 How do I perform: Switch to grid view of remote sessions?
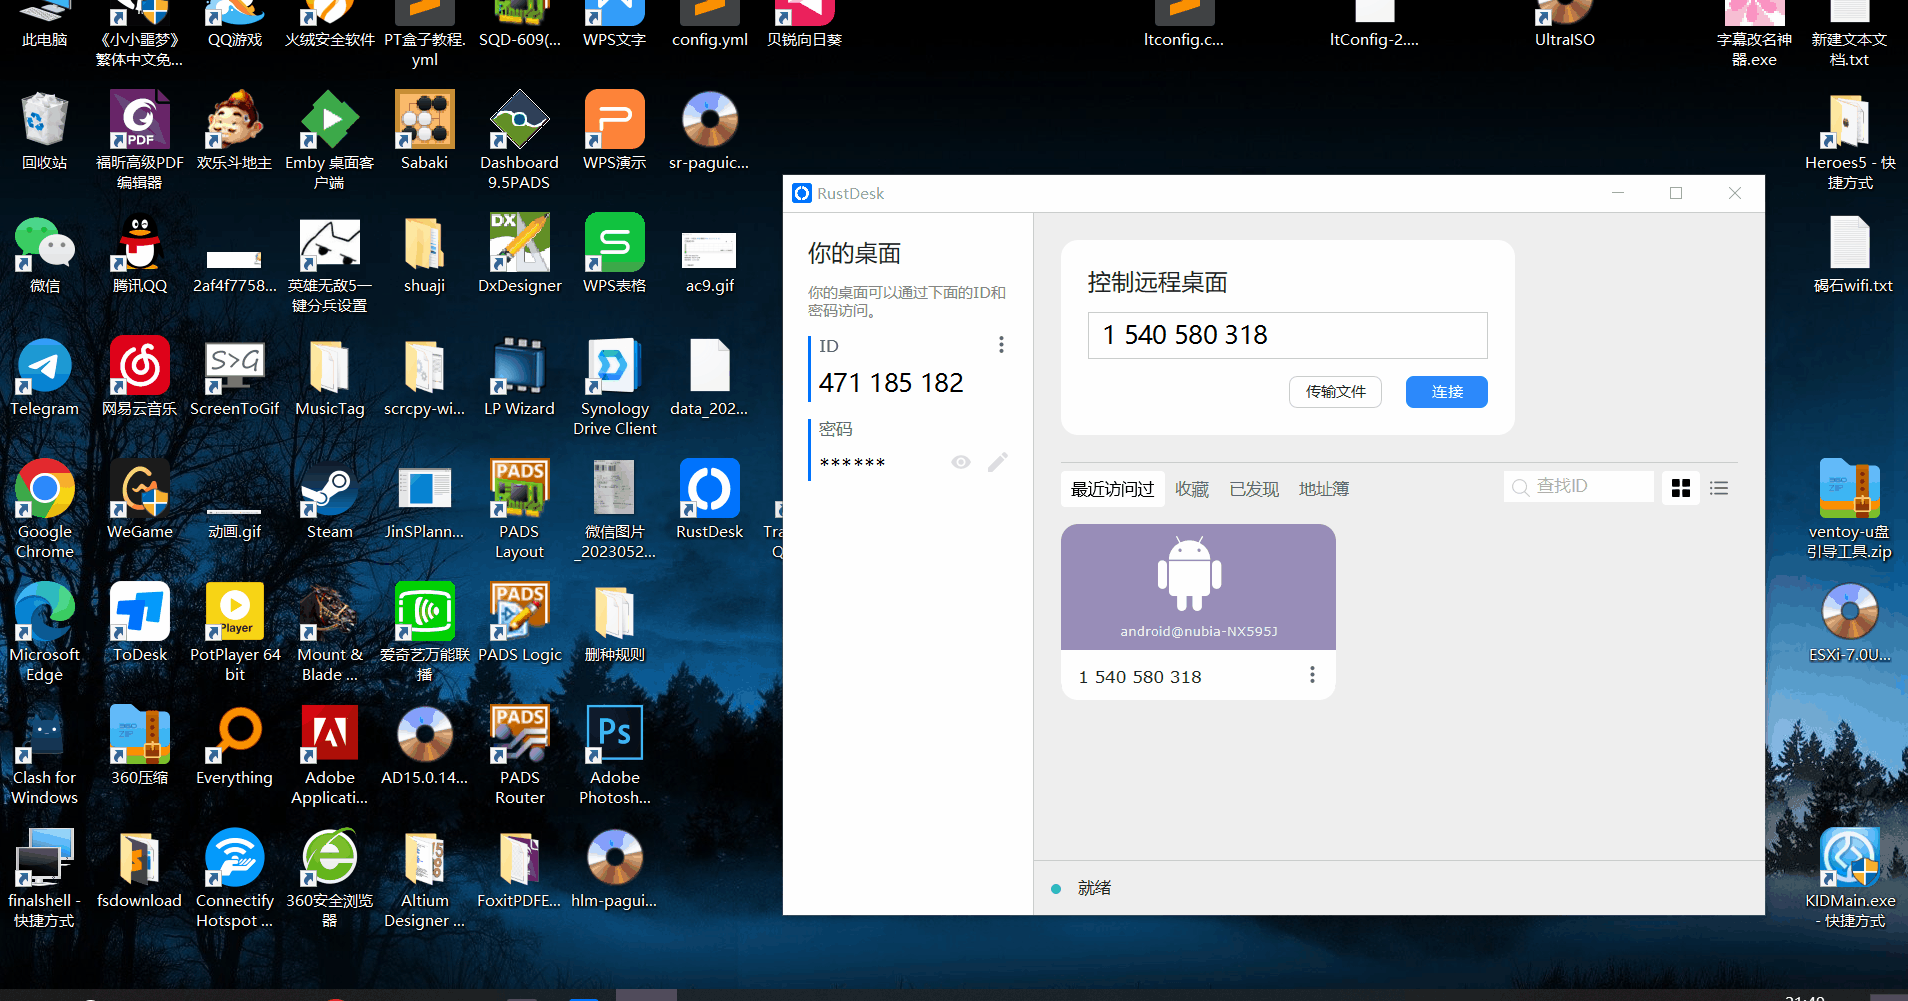coord(1681,488)
